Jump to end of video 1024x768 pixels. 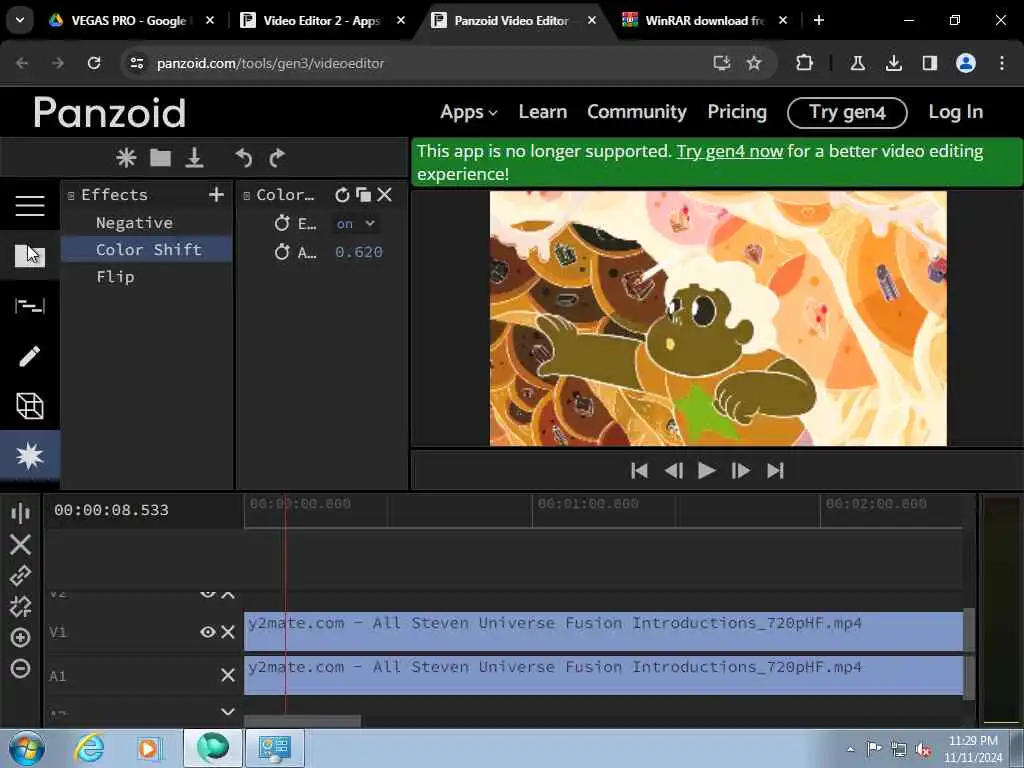(775, 471)
